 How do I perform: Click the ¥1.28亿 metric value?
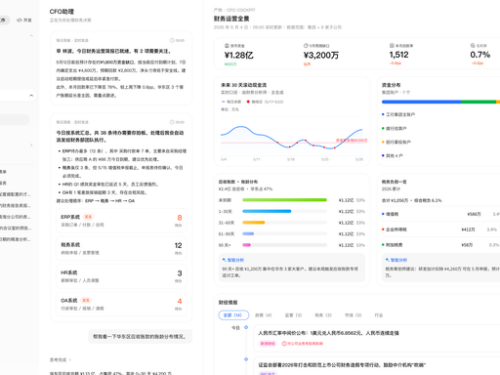coord(239,55)
